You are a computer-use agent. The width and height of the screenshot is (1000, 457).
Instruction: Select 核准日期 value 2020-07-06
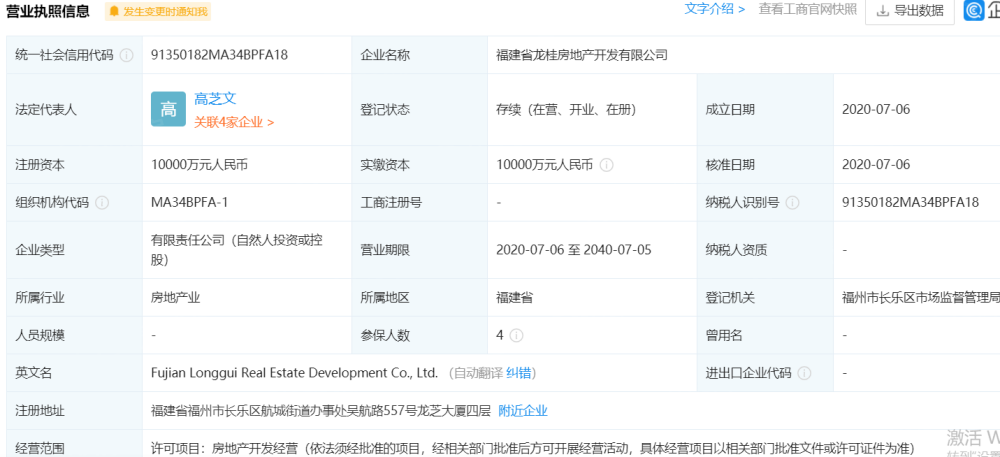pos(876,165)
